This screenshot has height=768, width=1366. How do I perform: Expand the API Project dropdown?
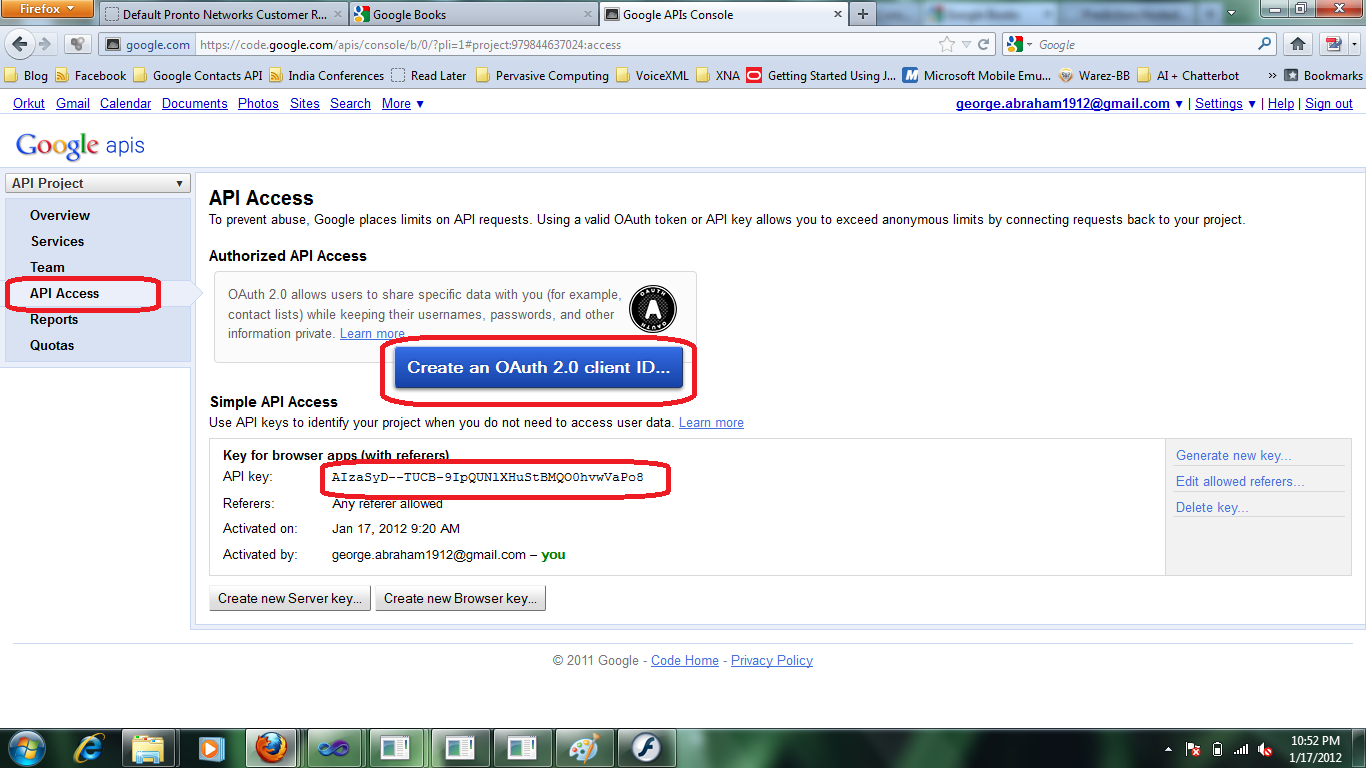coord(98,183)
